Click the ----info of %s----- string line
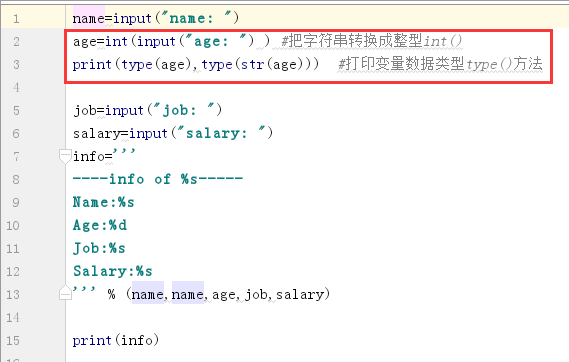 tap(158, 179)
